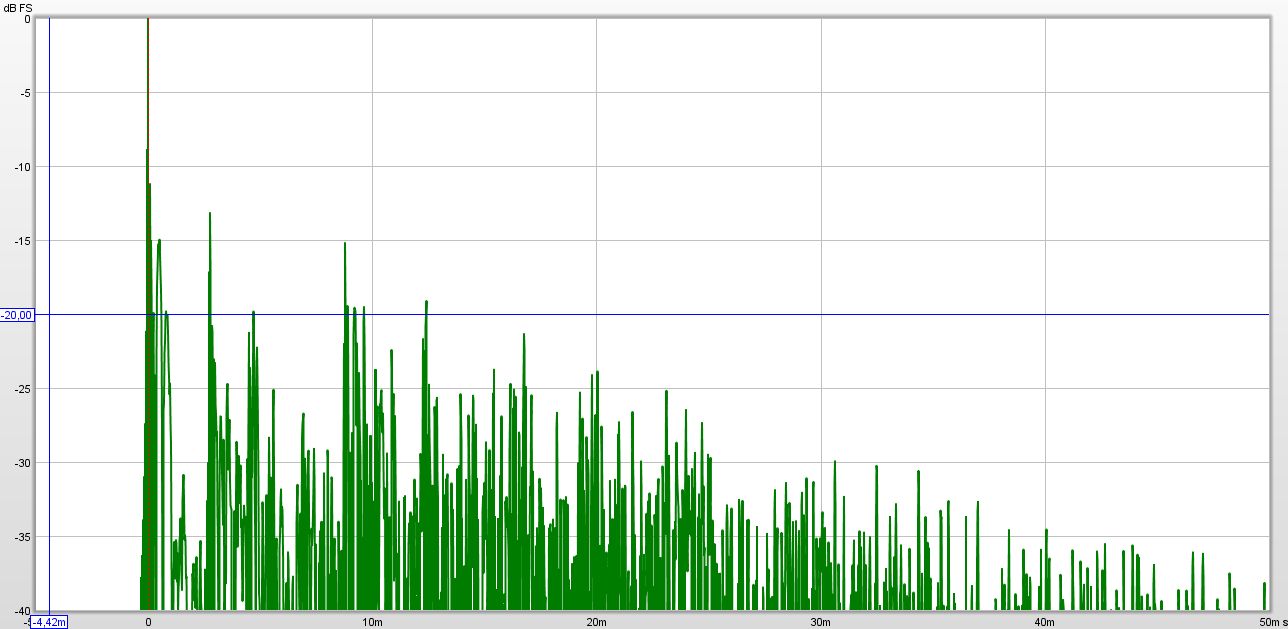Click the "-35" dB axis label
1288x629 pixels.
(22, 537)
